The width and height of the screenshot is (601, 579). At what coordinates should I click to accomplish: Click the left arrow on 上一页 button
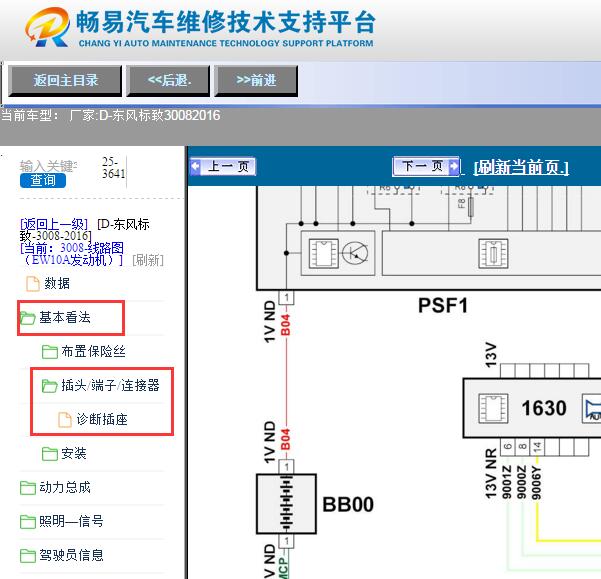pyautogui.click(x=195, y=167)
